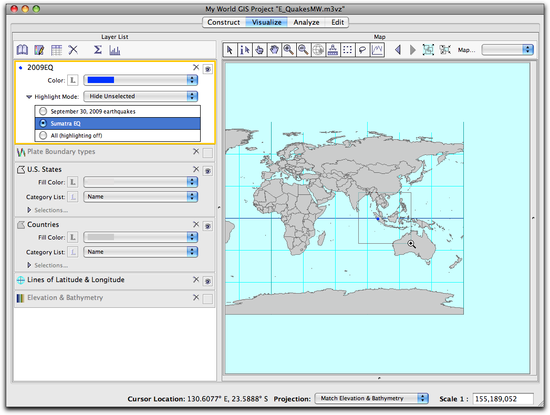Open the layer table icon

56,50
